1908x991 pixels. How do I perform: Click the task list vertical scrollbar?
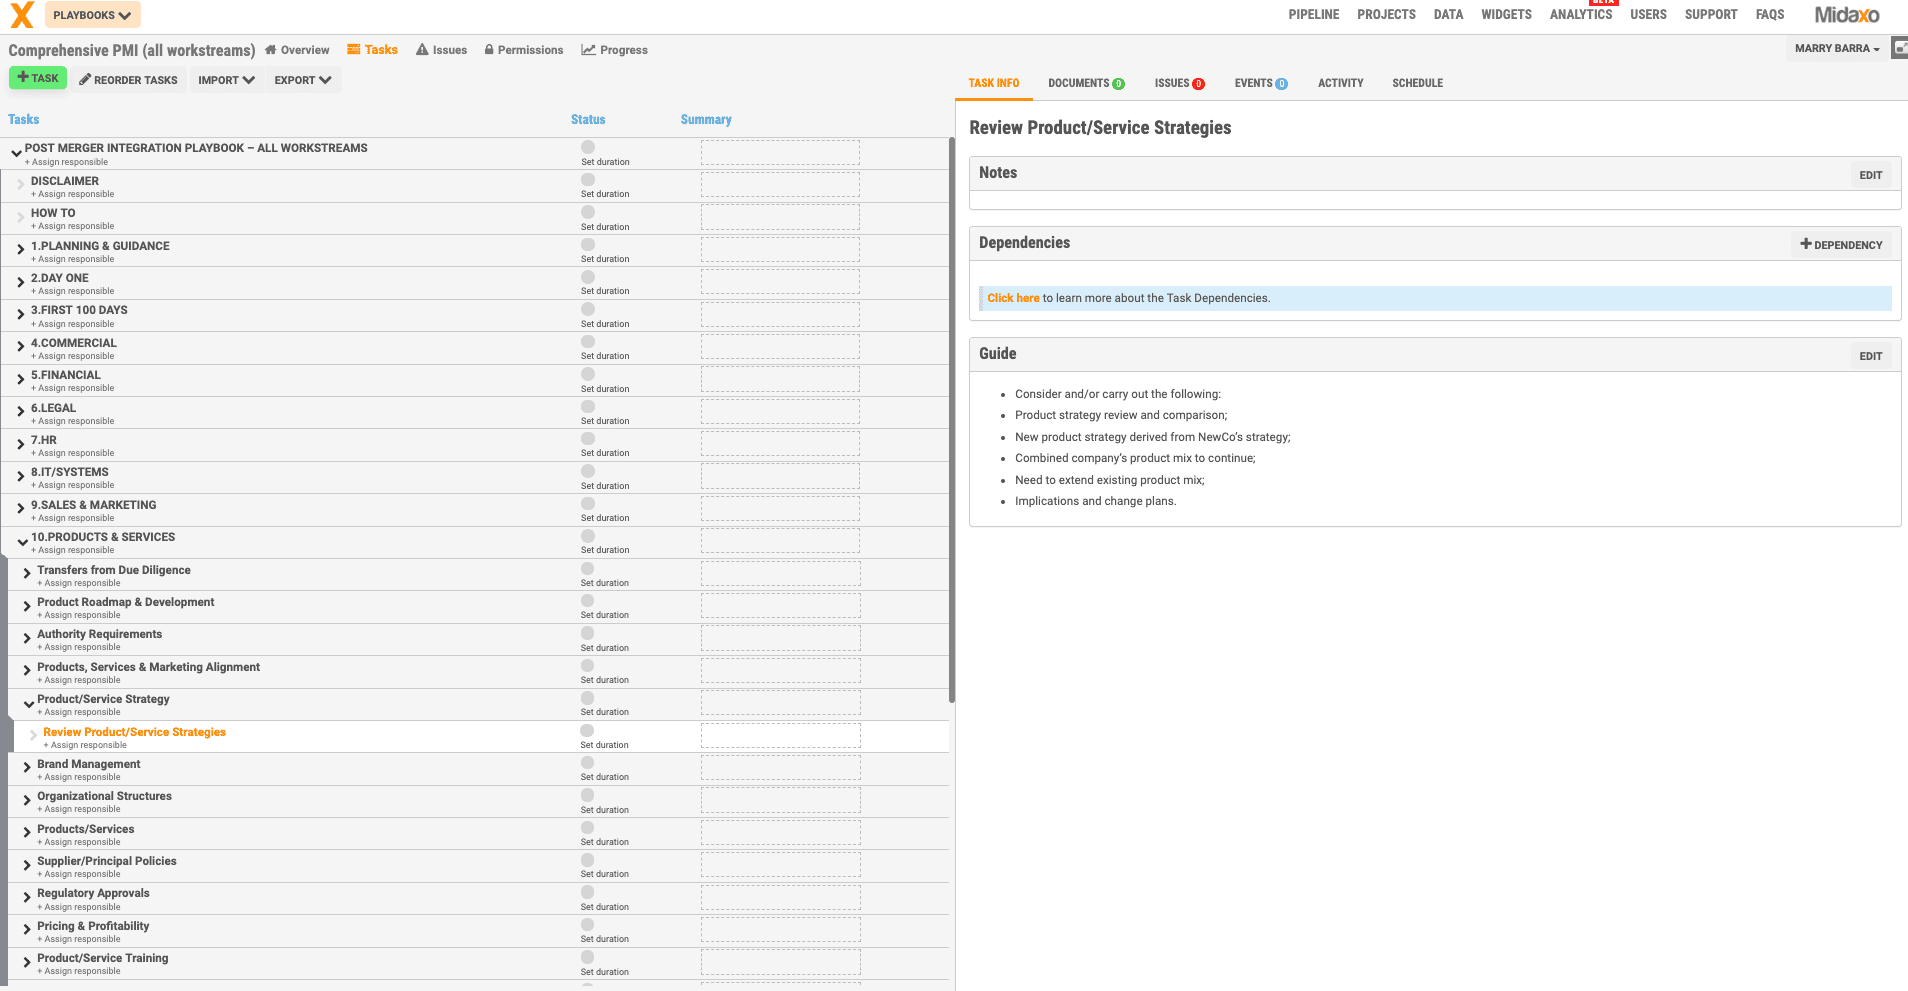pyautogui.click(x=952, y=420)
